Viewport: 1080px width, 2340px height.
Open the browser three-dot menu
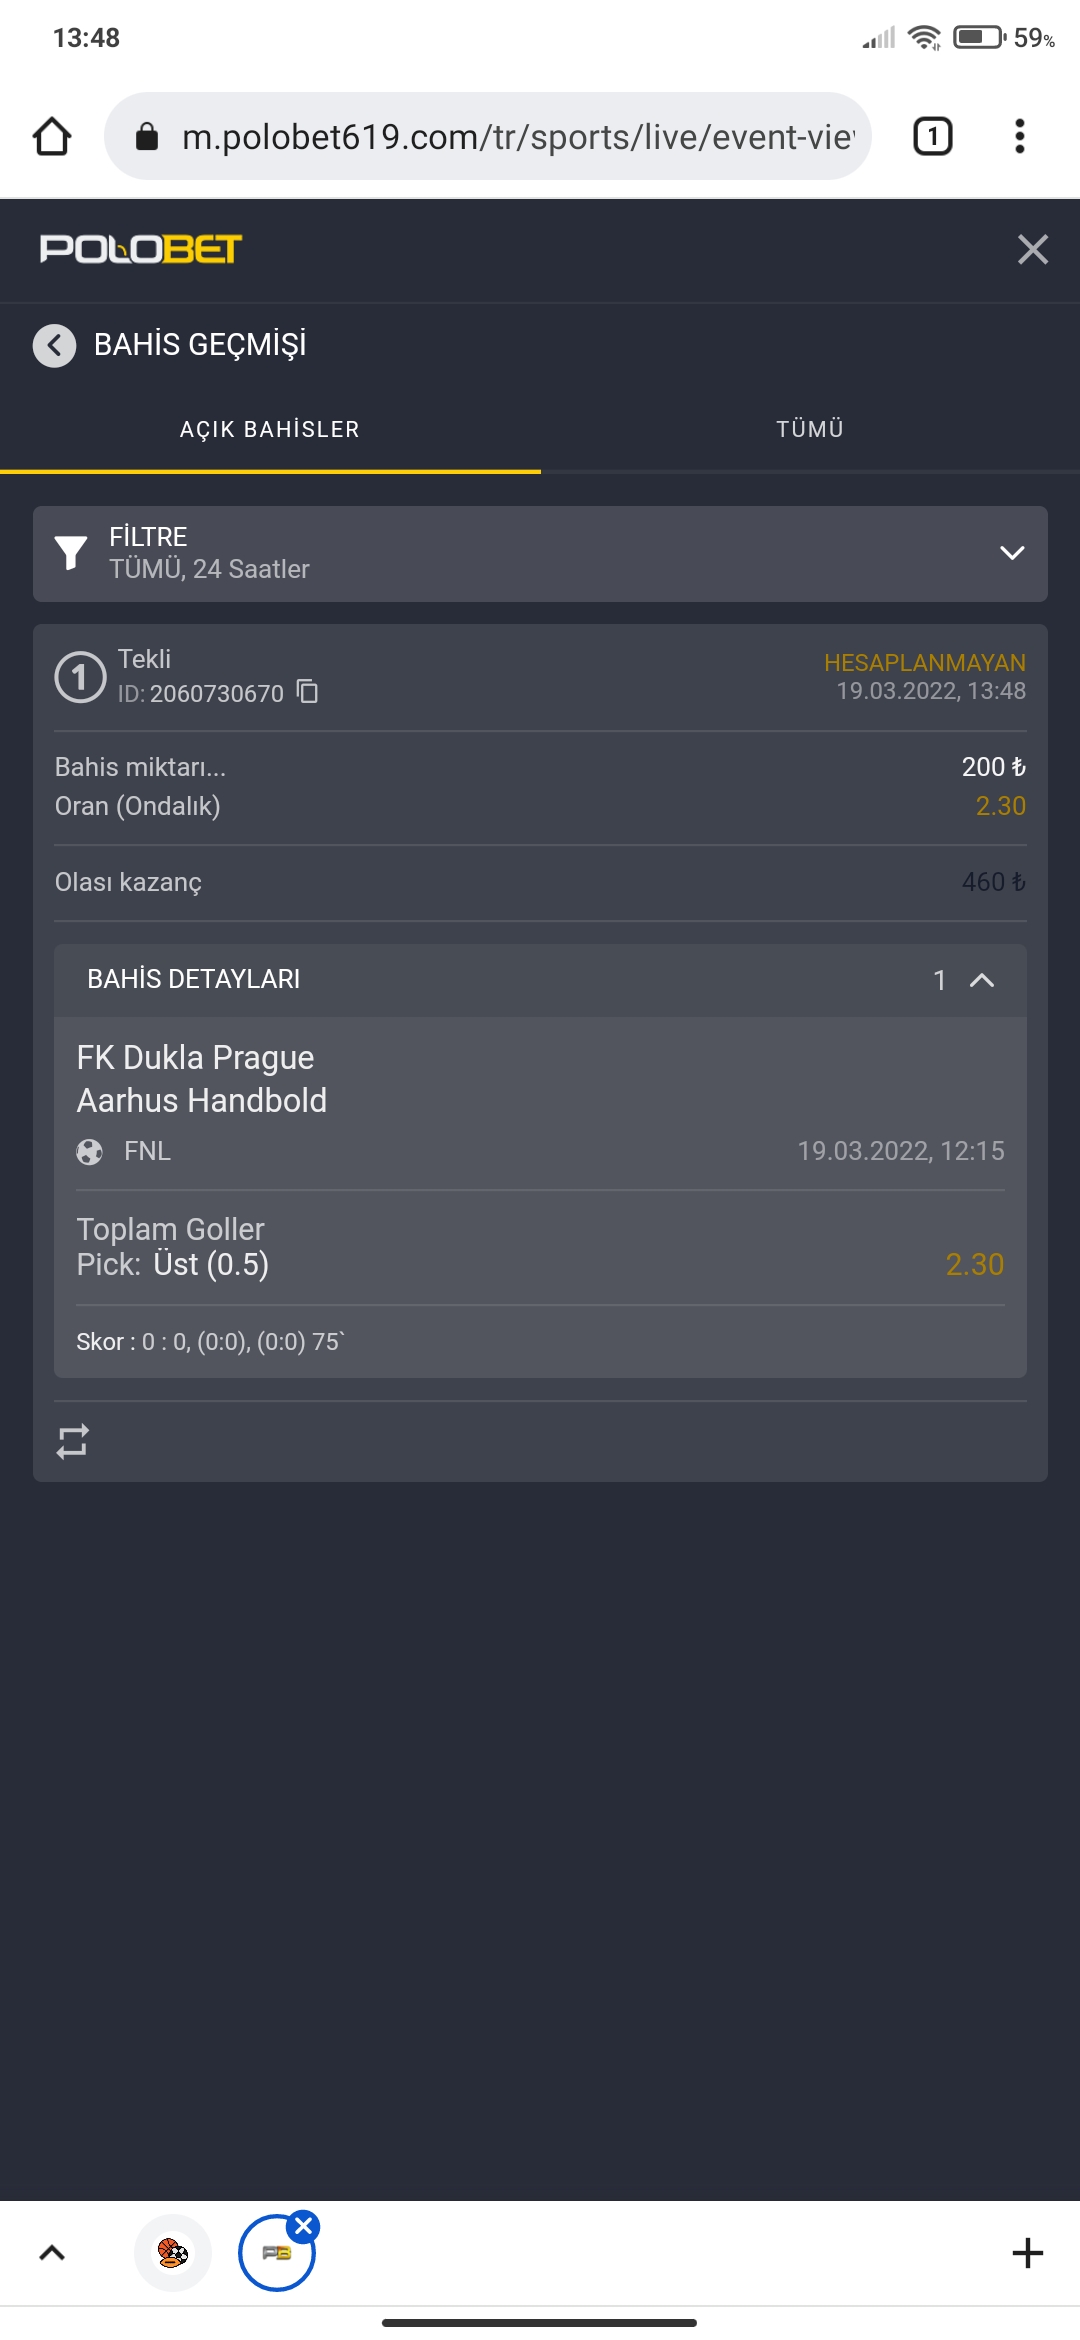(x=1020, y=136)
